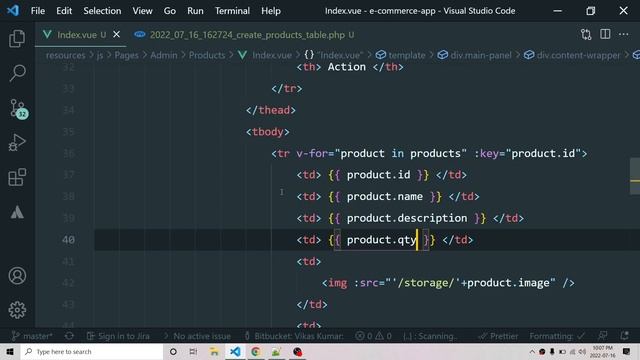The image size is (640, 360).
Task: Click No active issue status item
Action: (198, 336)
